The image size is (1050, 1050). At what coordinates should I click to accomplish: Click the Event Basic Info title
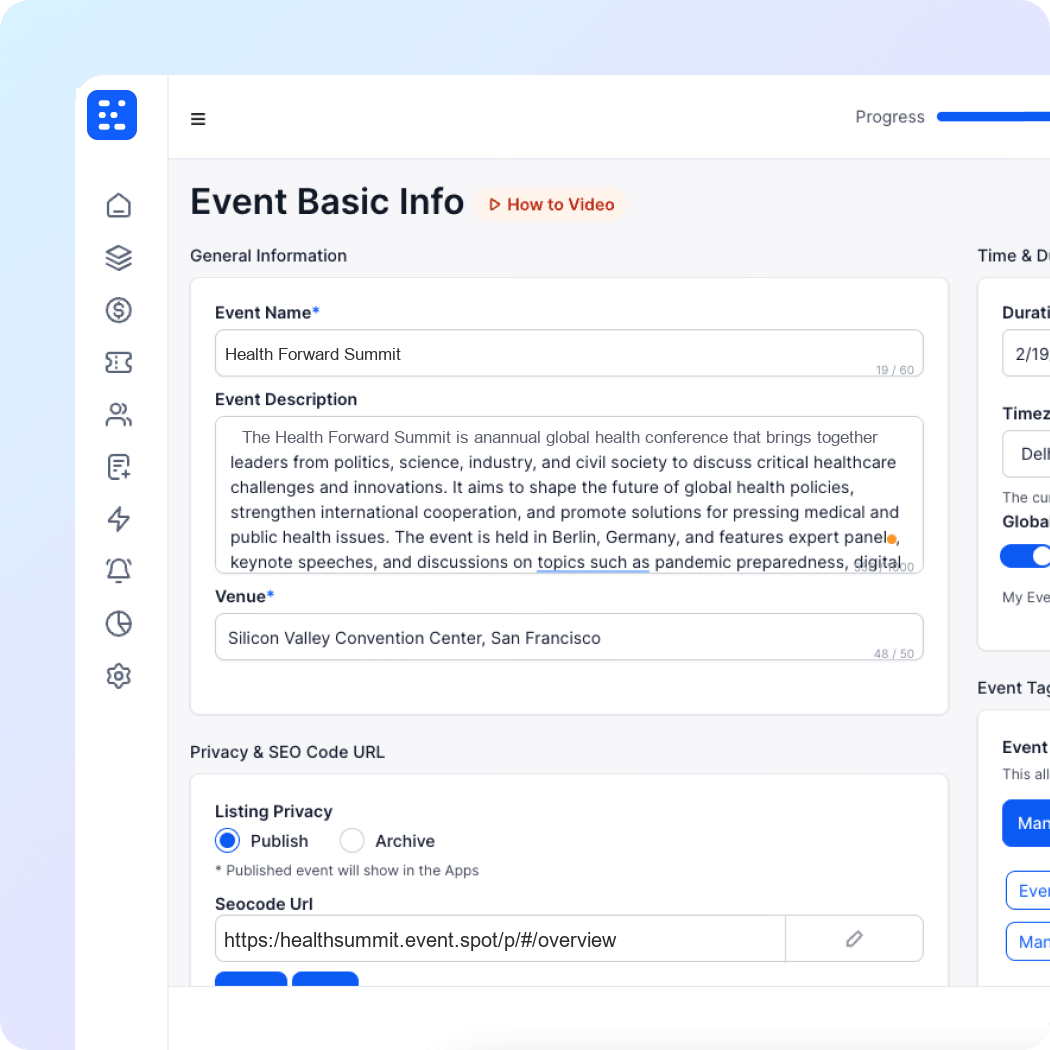pyautogui.click(x=327, y=202)
